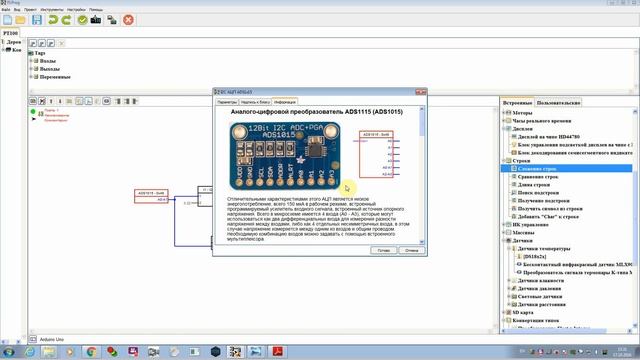Select Сравнение строк block
This screenshot has height=360, width=640.
click(x=538, y=177)
